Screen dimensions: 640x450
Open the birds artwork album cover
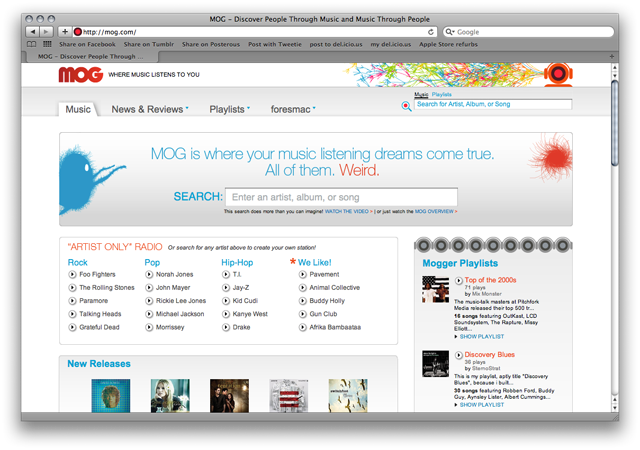(x=348, y=396)
